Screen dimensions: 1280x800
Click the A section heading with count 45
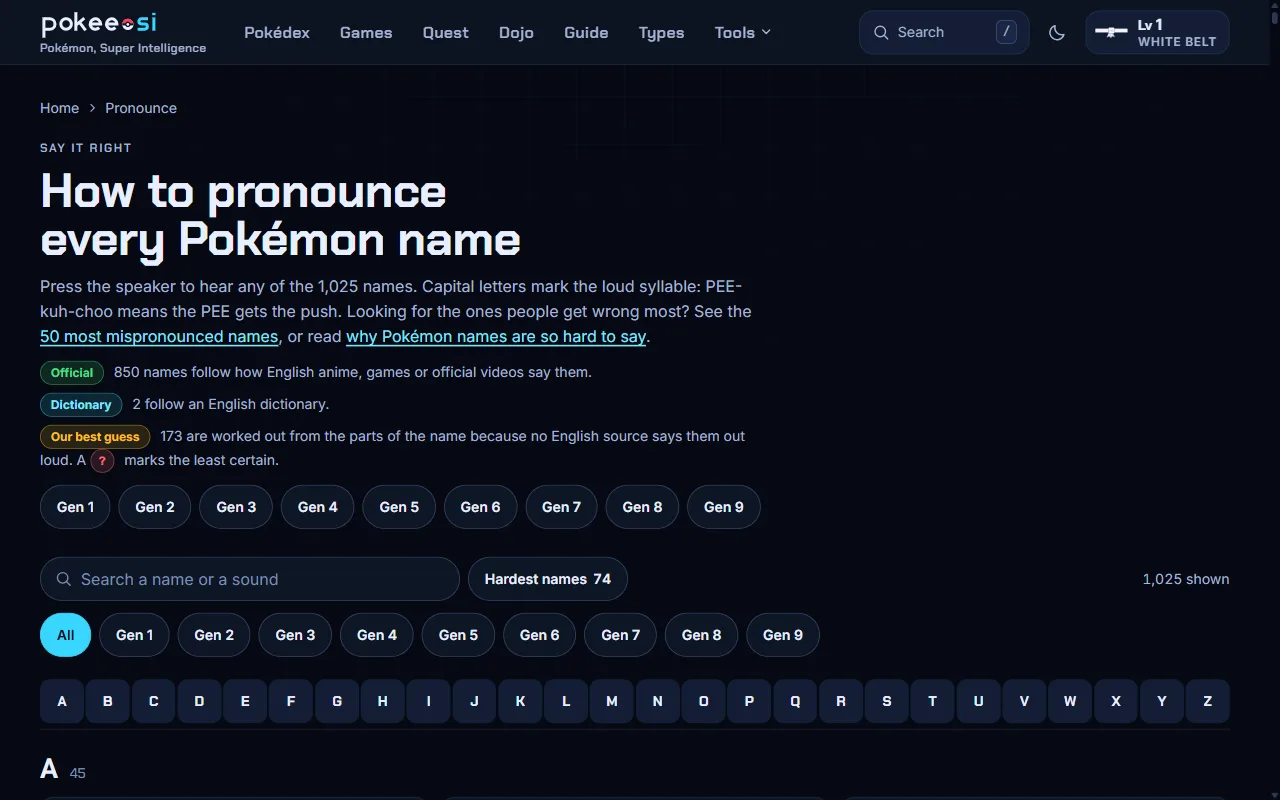63,769
